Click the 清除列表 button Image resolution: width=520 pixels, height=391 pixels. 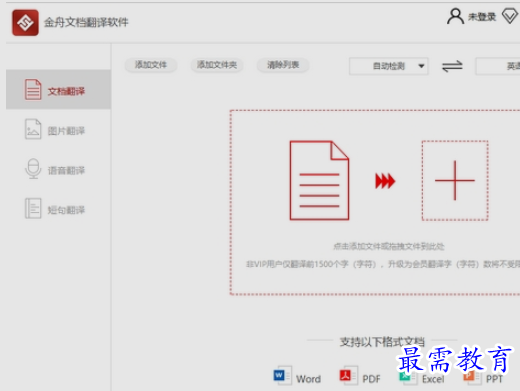283,65
